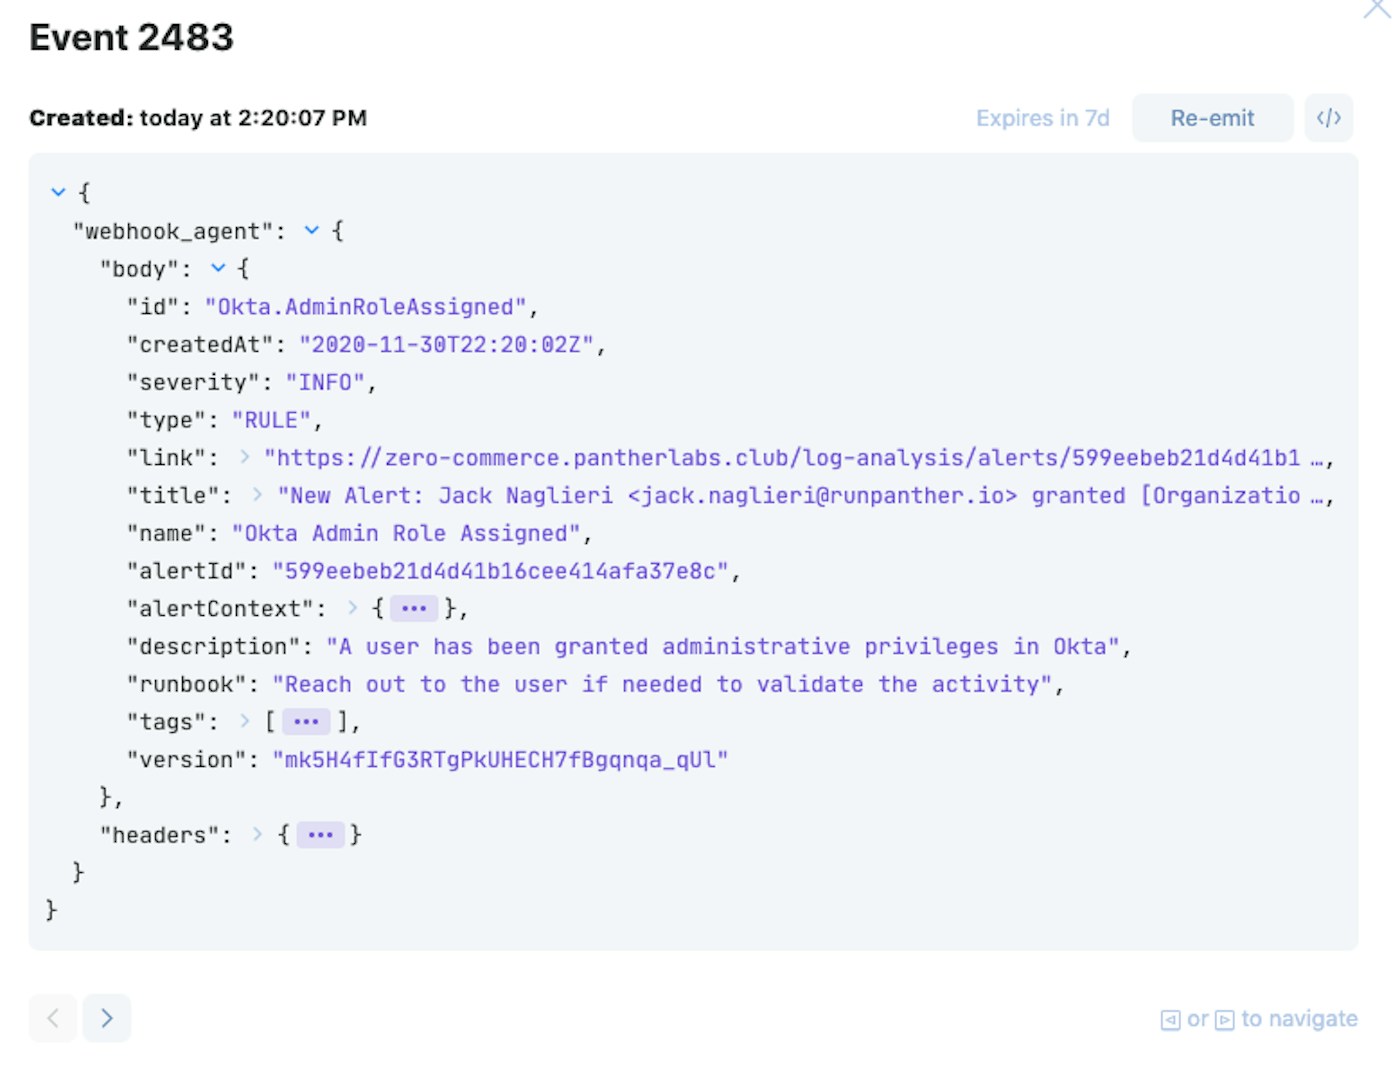This screenshot has height=1073, width=1400.
Task: Expand the headers object chevron
Action: (x=258, y=835)
